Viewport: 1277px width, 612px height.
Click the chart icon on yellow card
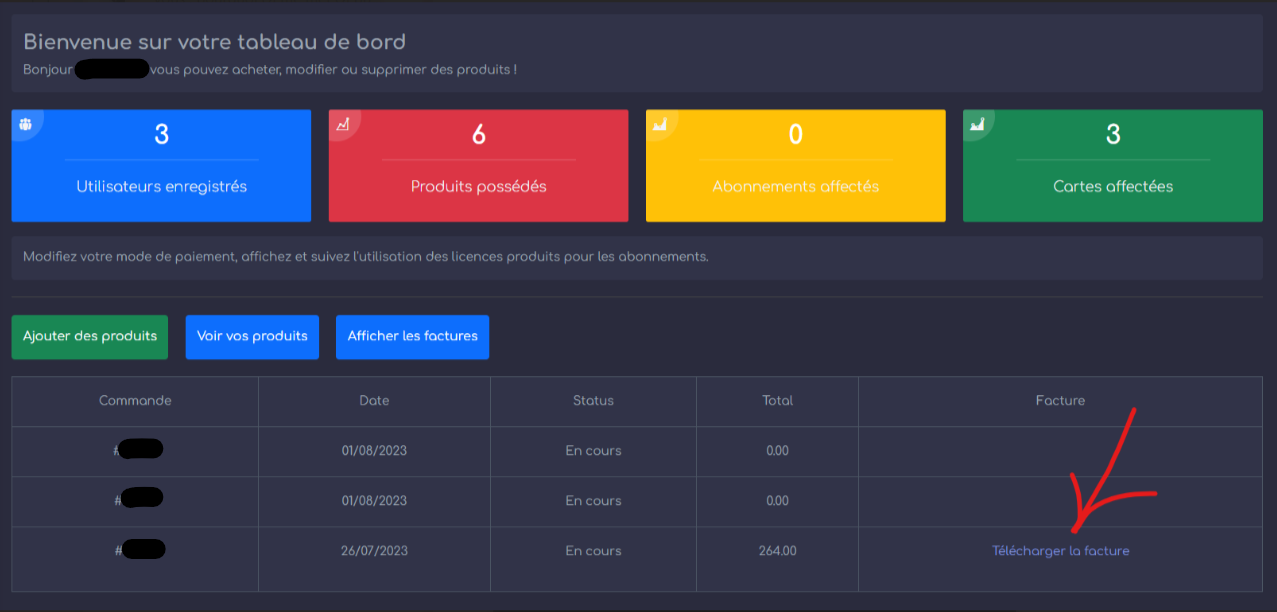pyautogui.click(x=659, y=124)
